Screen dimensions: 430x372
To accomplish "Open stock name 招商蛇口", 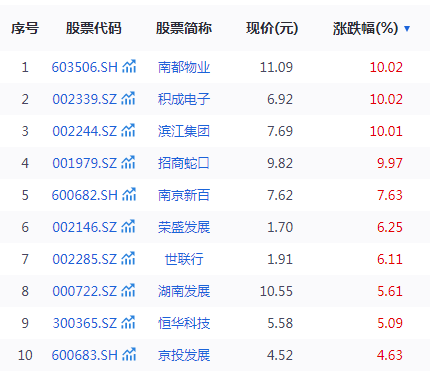I will tap(184, 163).
